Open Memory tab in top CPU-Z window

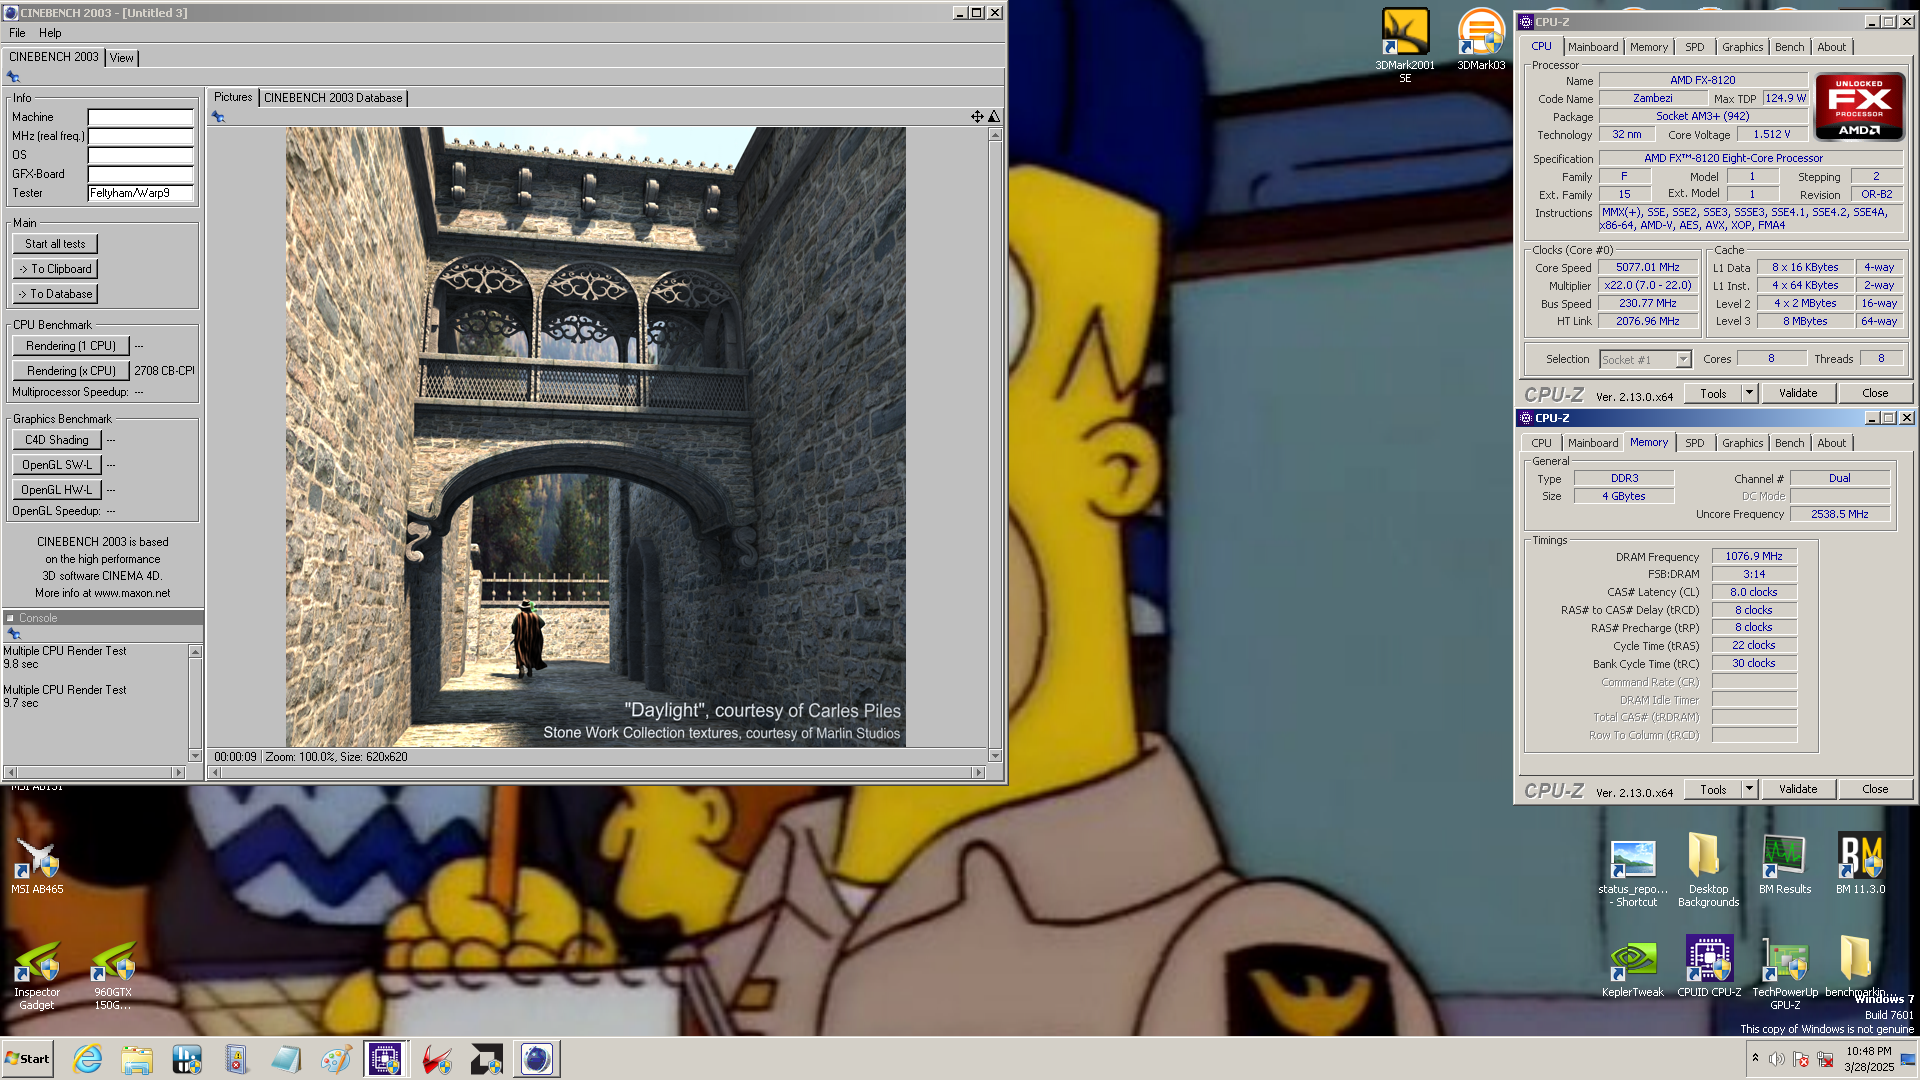pos(1649,47)
